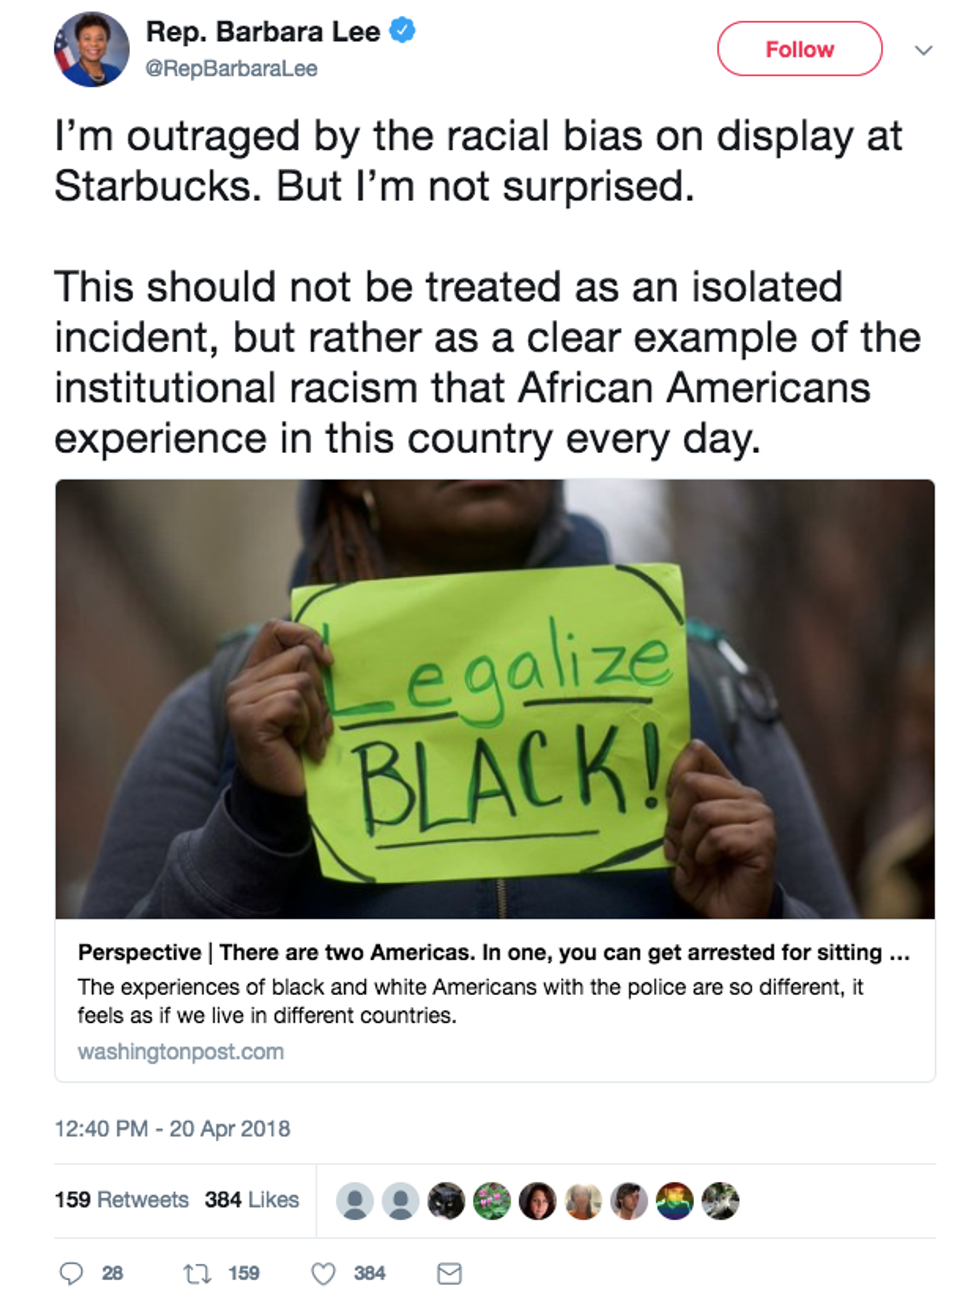Open Rep. Barbara Lee's profile picture
This screenshot has width=980, height=1292.
pos(91,50)
